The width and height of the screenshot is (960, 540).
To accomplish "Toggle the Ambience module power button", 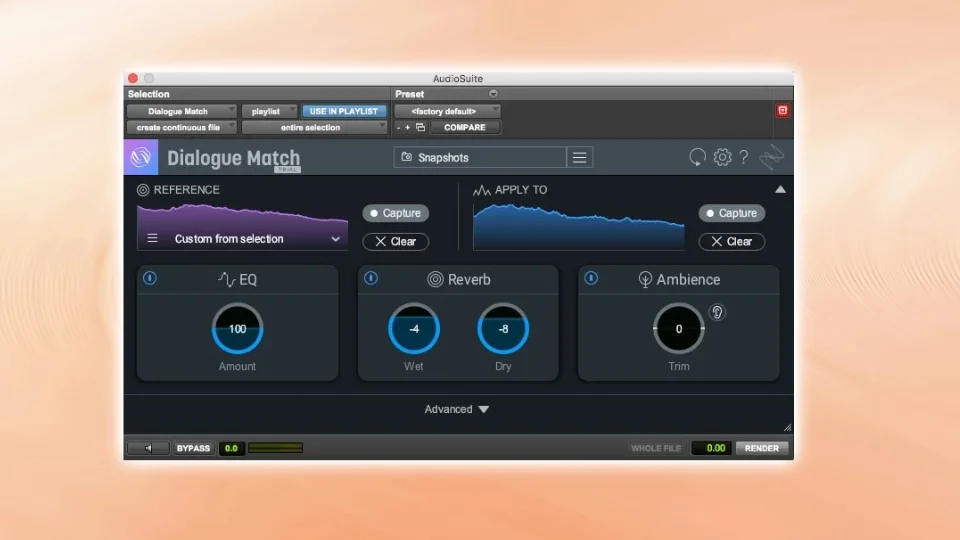I will (x=591, y=278).
